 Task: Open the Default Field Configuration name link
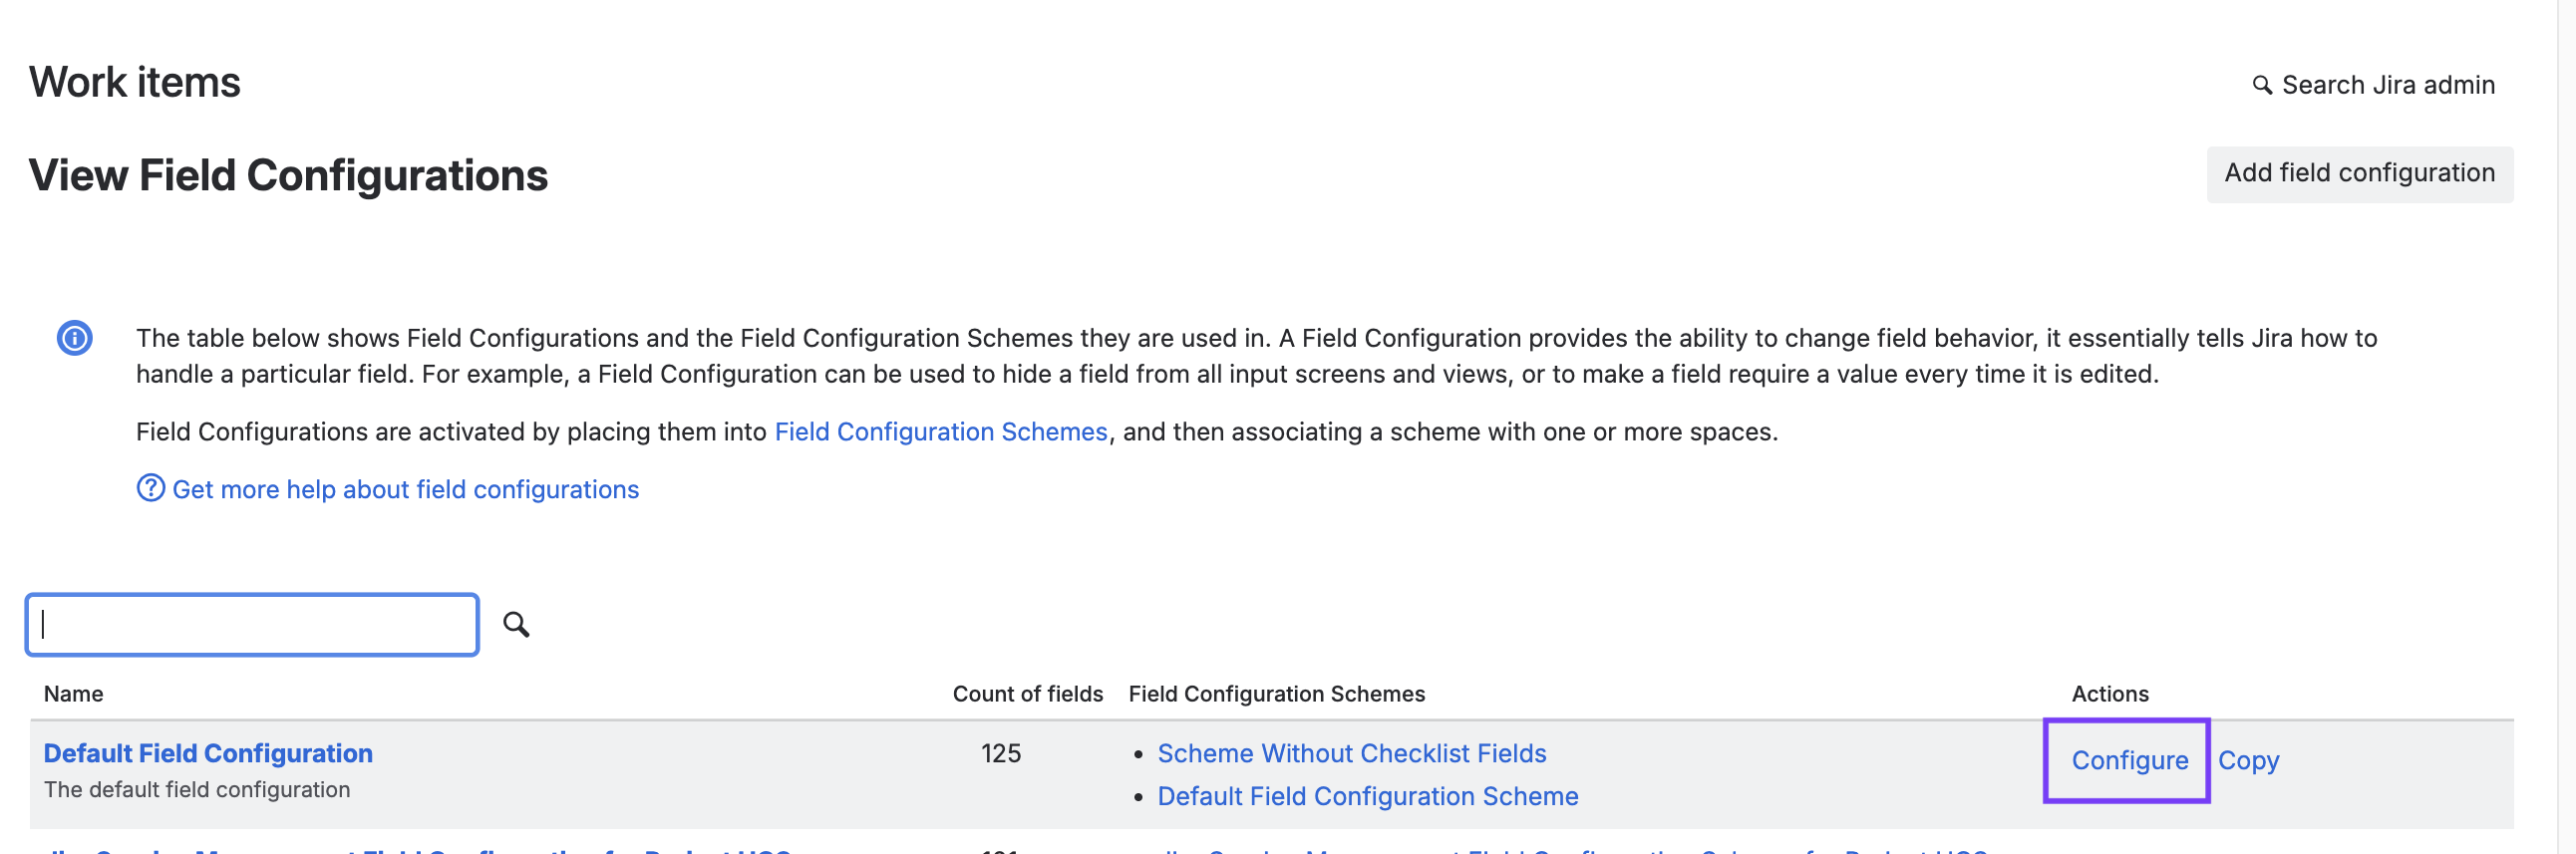(x=208, y=752)
